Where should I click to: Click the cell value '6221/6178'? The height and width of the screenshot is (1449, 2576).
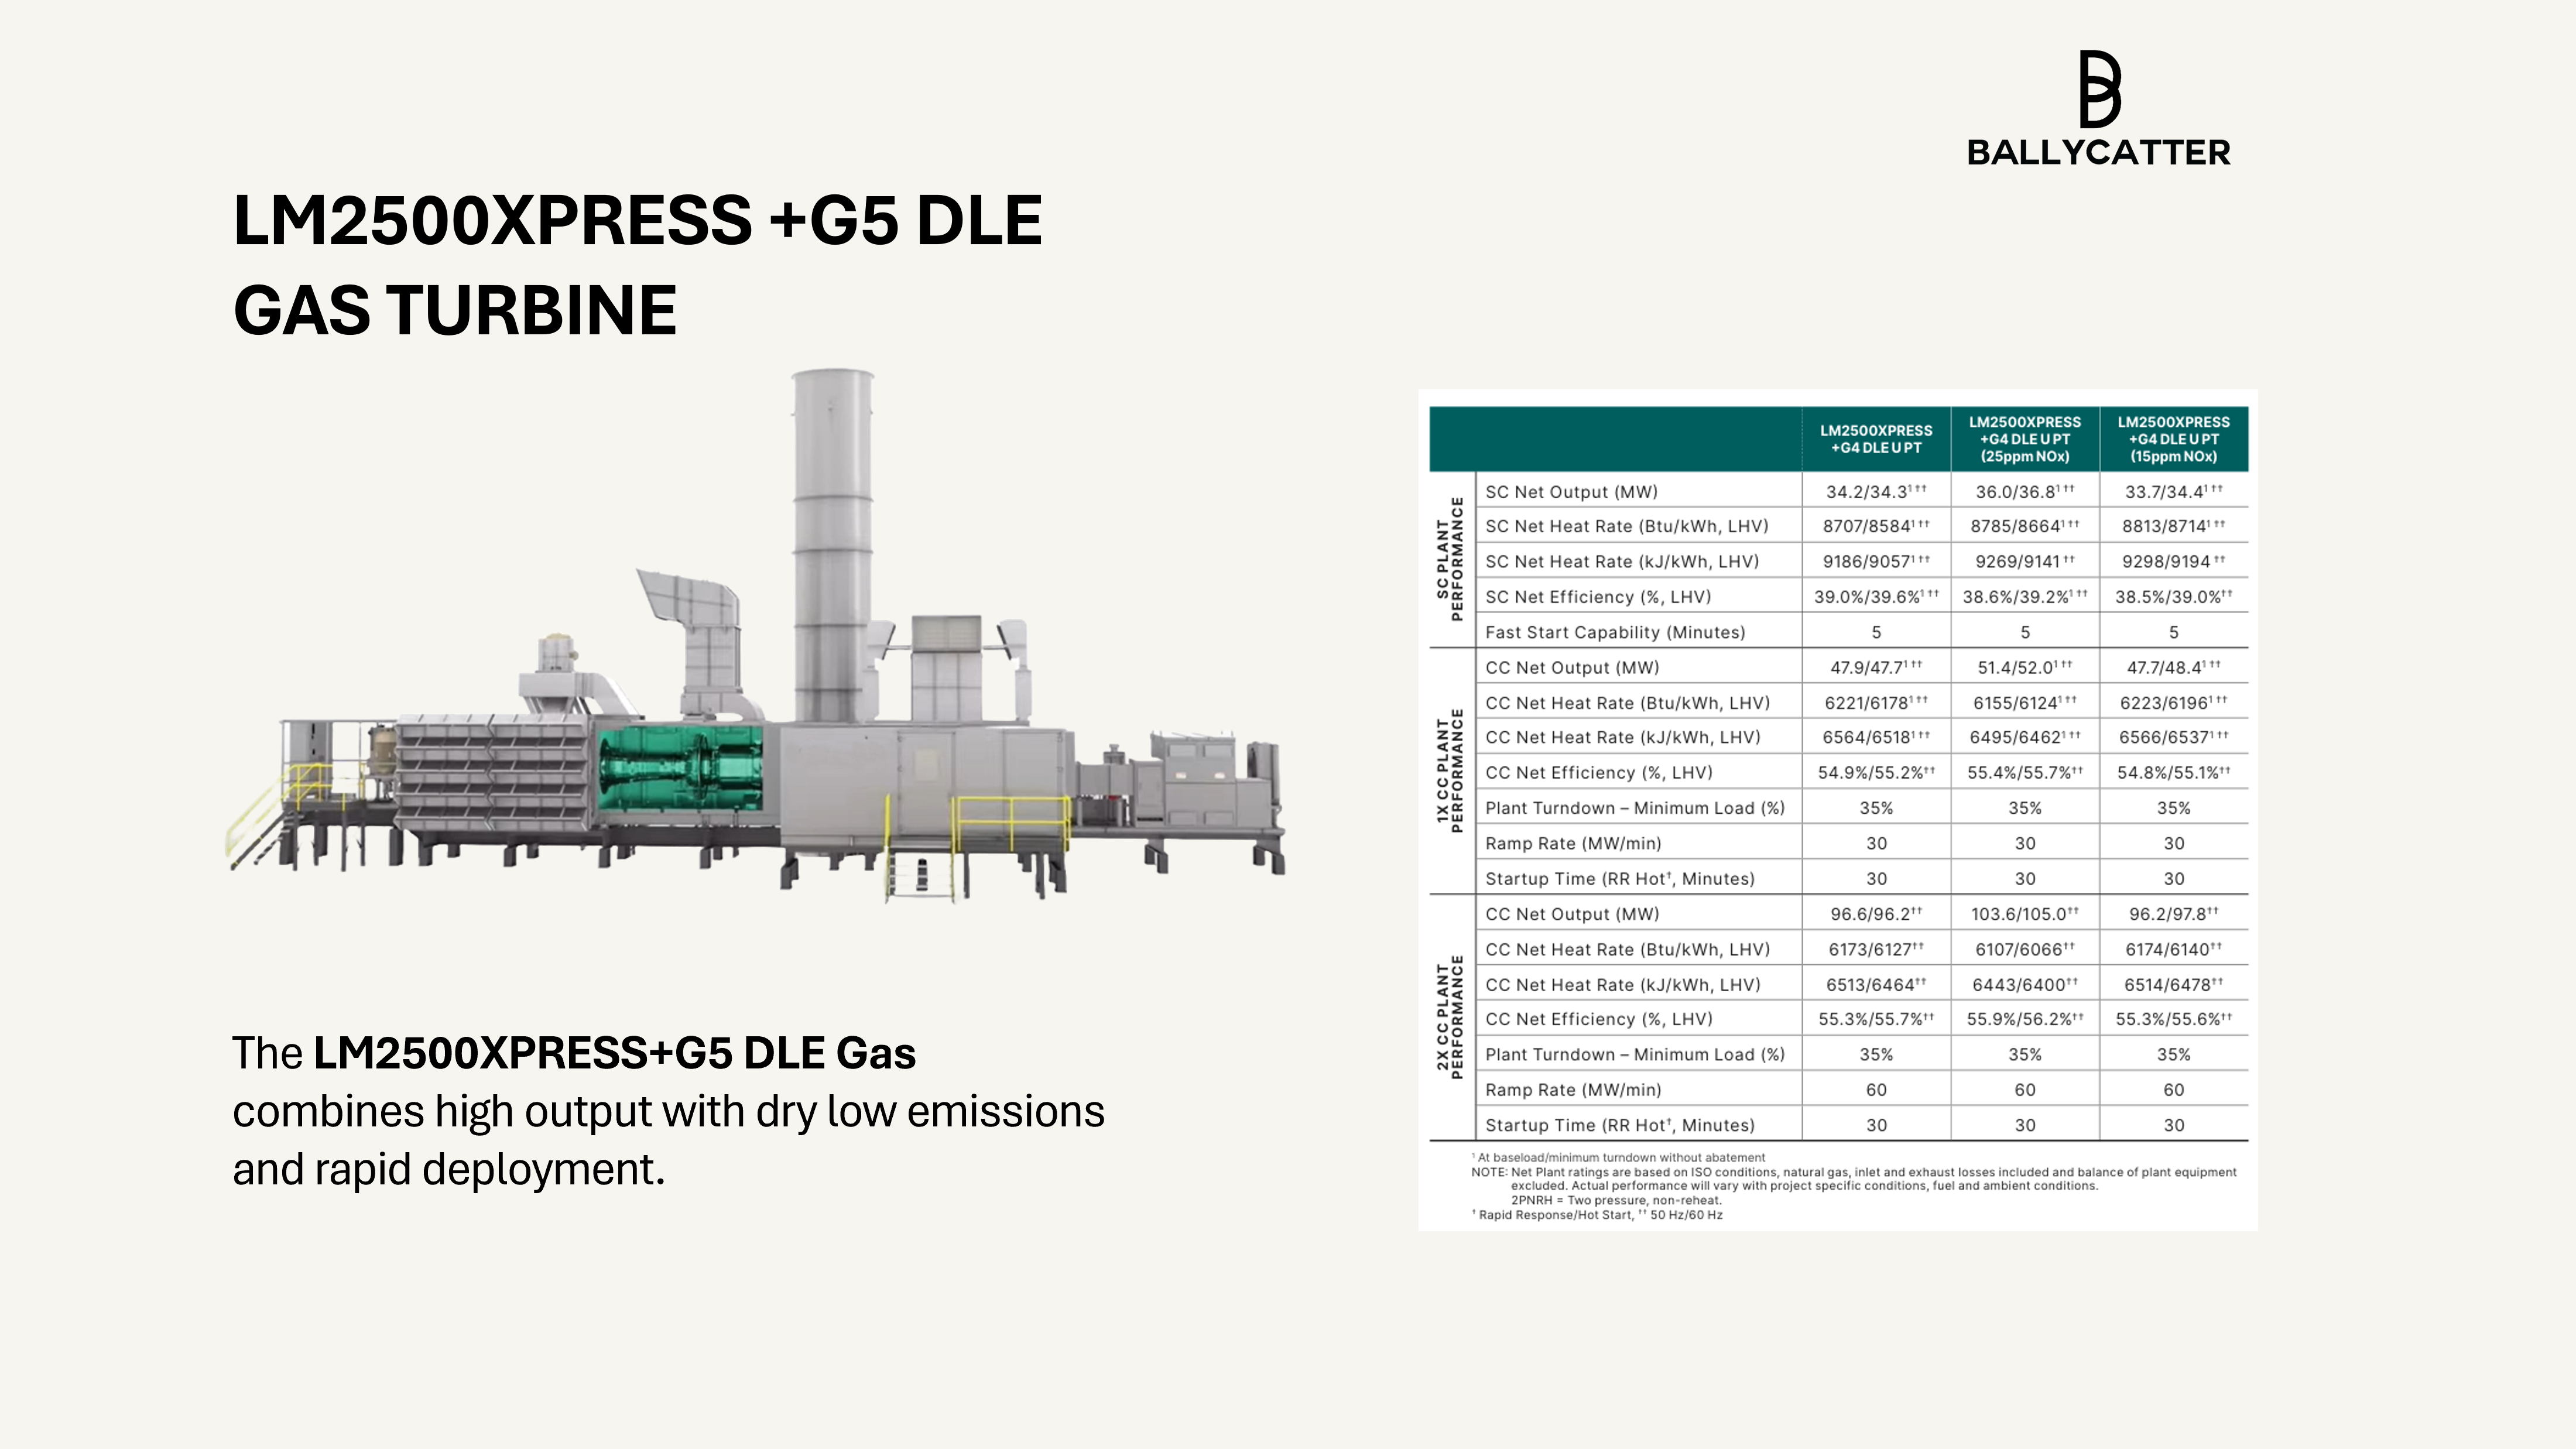click(x=1876, y=703)
